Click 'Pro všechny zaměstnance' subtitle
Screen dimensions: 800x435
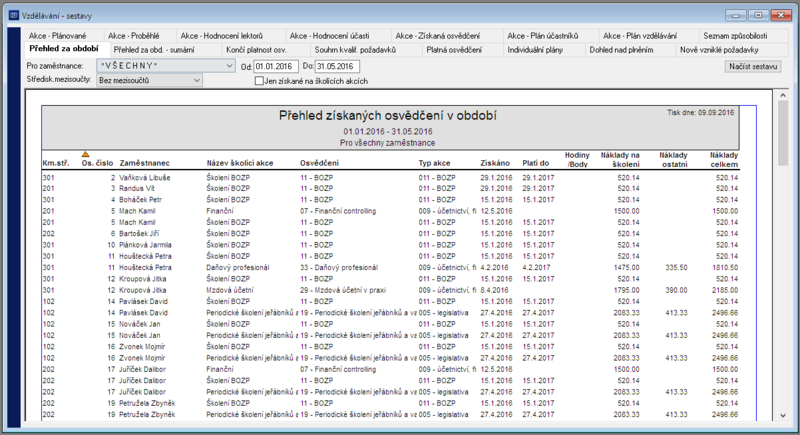pyautogui.click(x=387, y=143)
